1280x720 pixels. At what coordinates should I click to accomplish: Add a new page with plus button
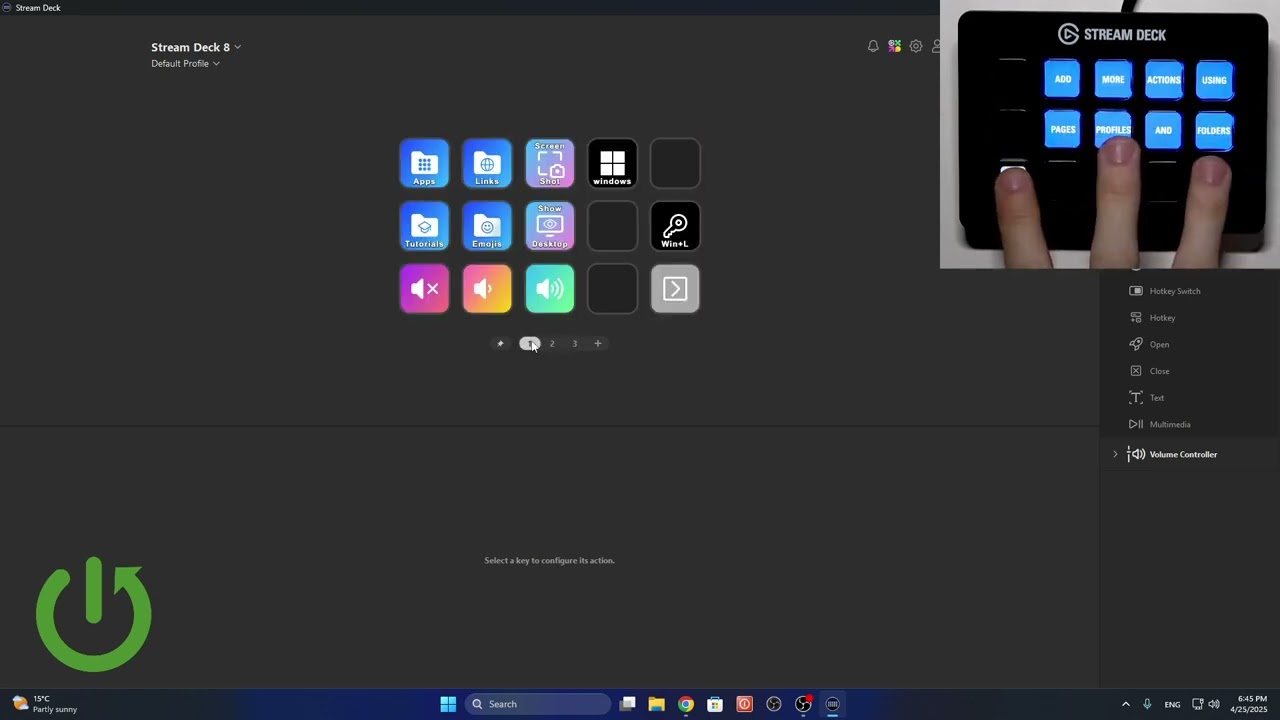tap(598, 343)
